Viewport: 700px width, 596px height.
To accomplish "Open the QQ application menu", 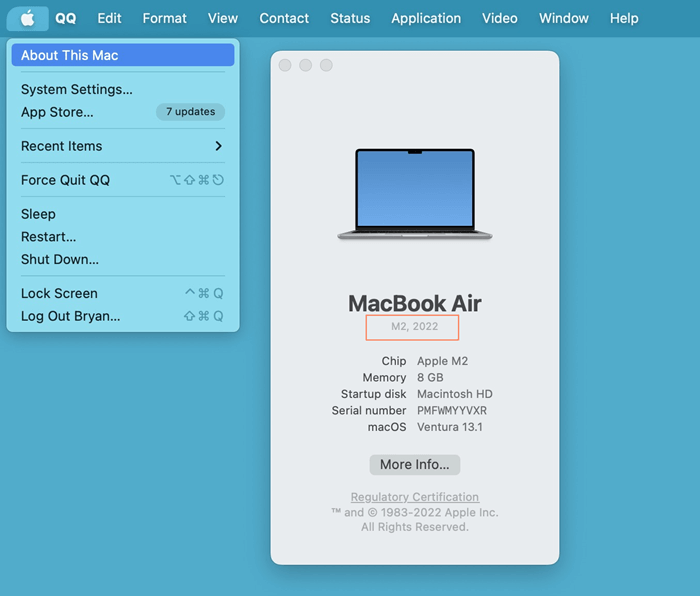I will coord(66,18).
